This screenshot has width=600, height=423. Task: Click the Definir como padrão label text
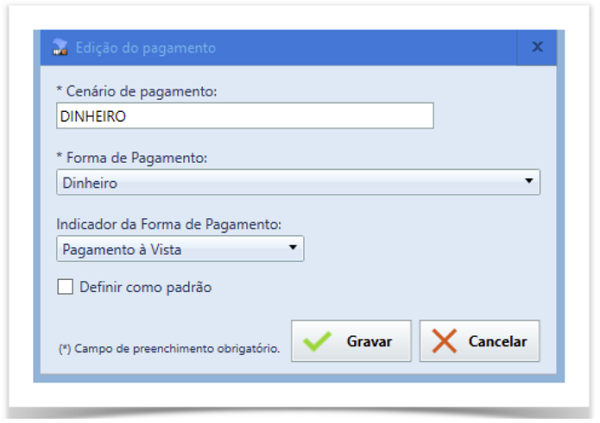145,288
